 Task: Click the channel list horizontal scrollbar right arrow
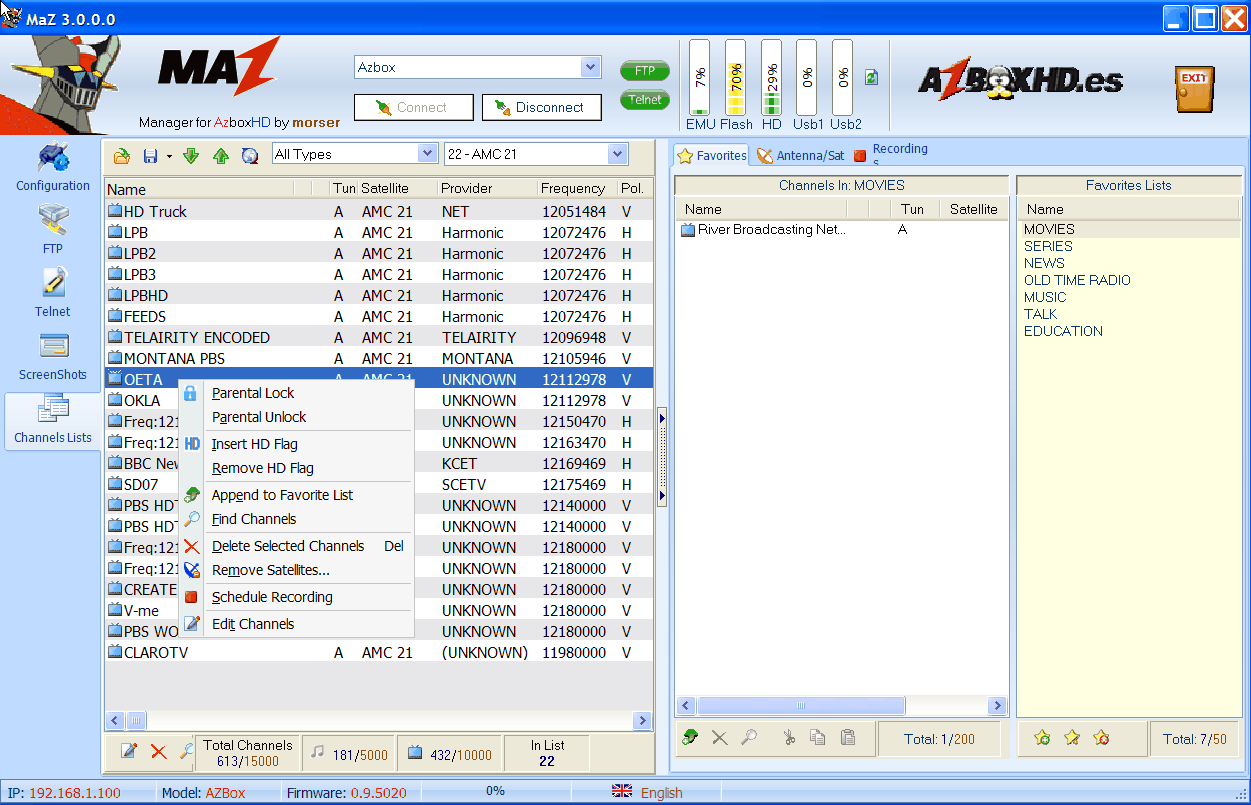coord(643,720)
